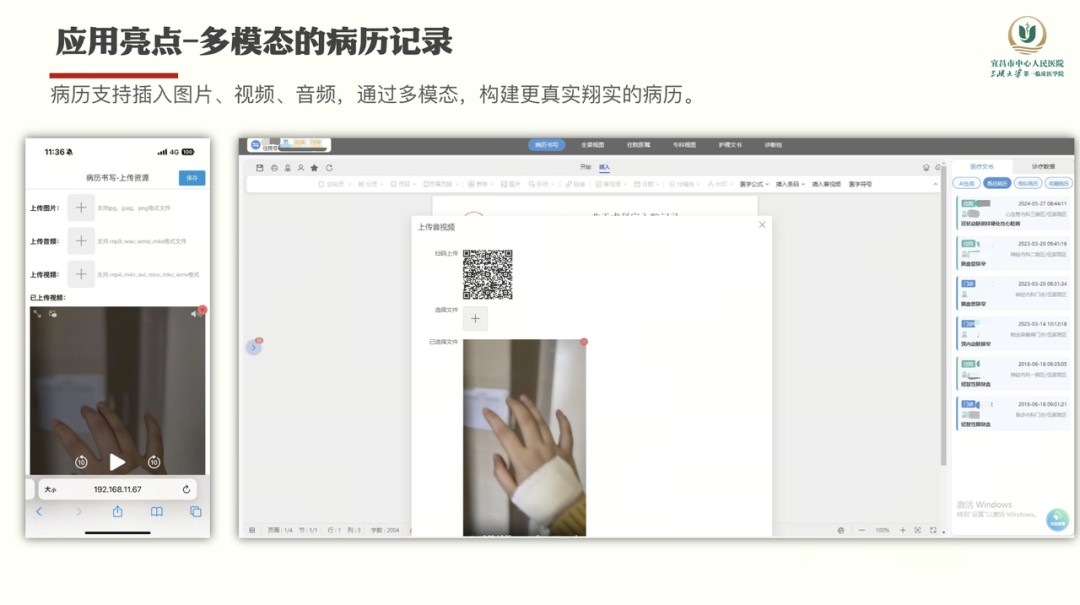The image size is (1080, 605).
Task: Open the record dated 2024-05-27 08:44:11
Action: tap(1013, 213)
